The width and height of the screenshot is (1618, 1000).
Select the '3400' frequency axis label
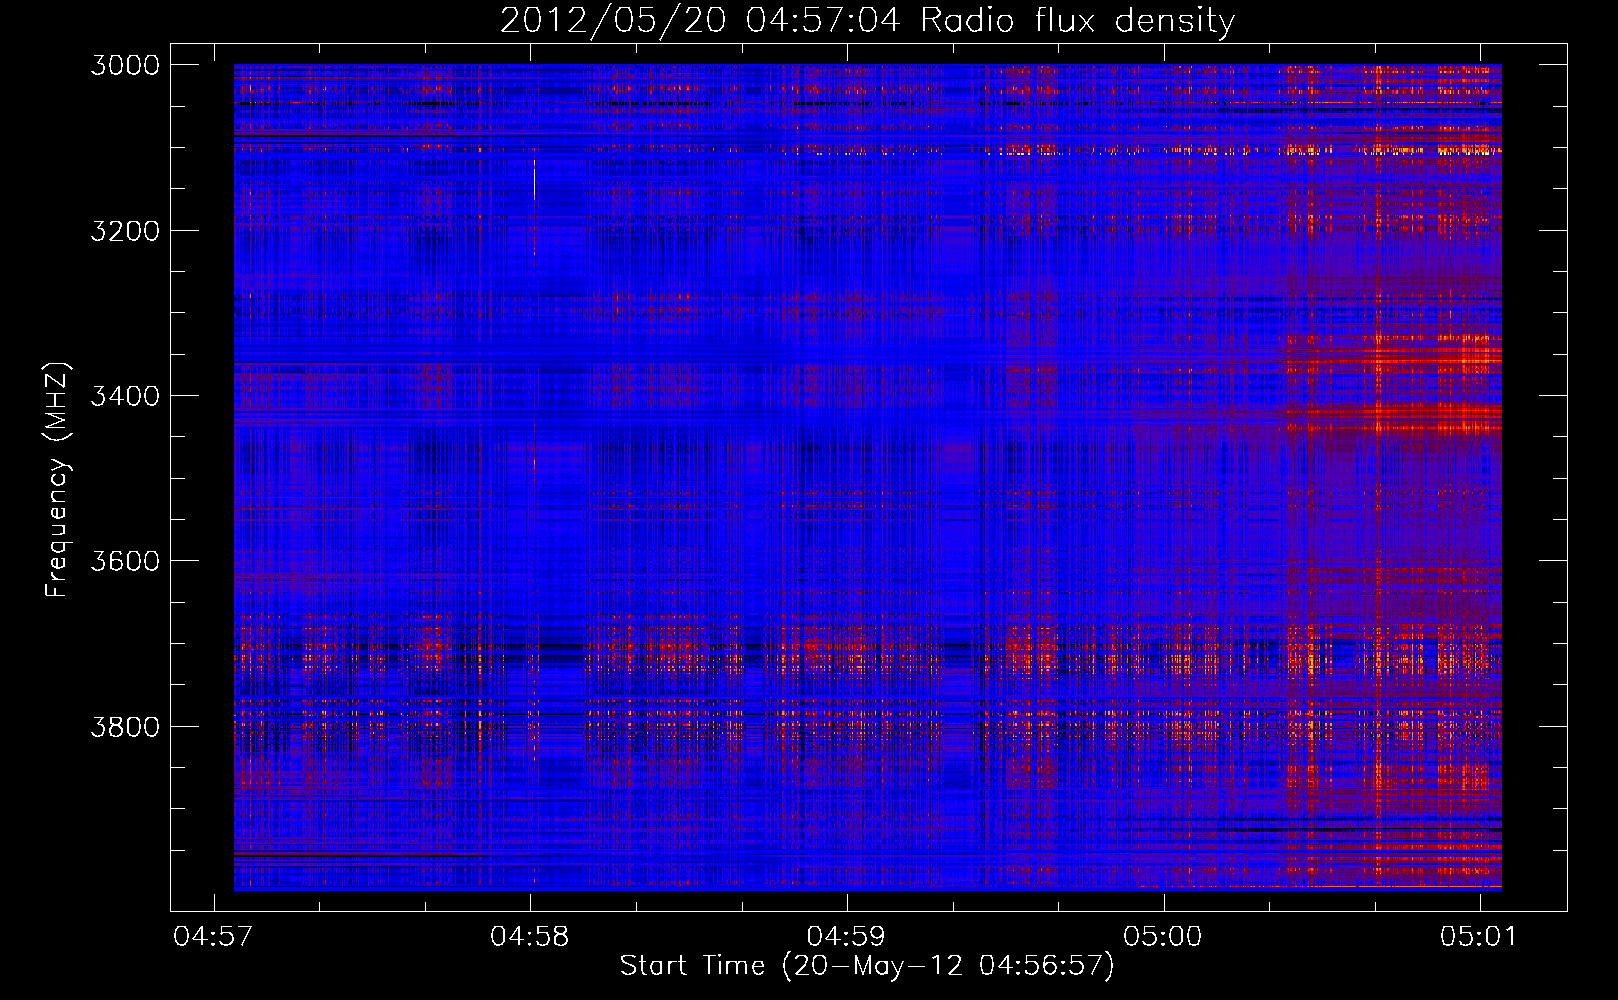point(125,396)
